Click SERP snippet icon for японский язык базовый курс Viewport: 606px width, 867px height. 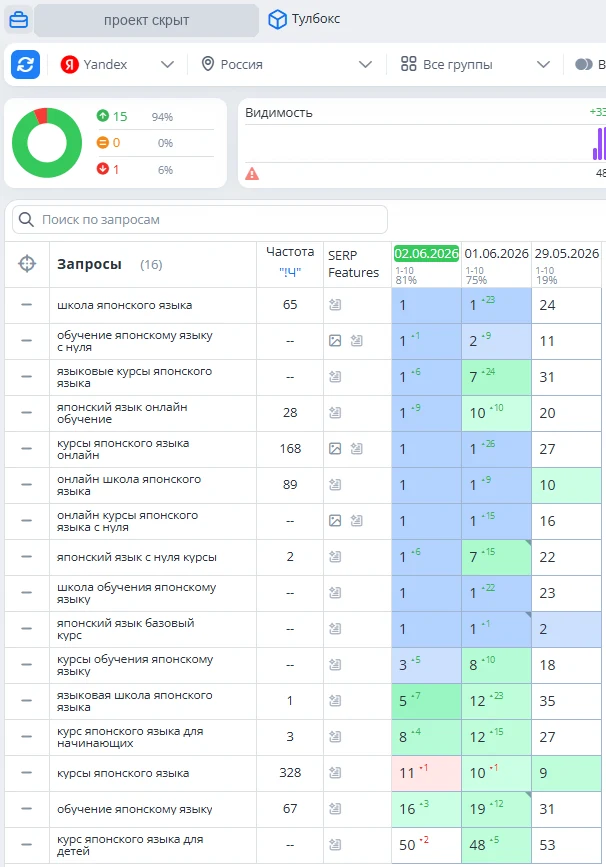(x=335, y=628)
